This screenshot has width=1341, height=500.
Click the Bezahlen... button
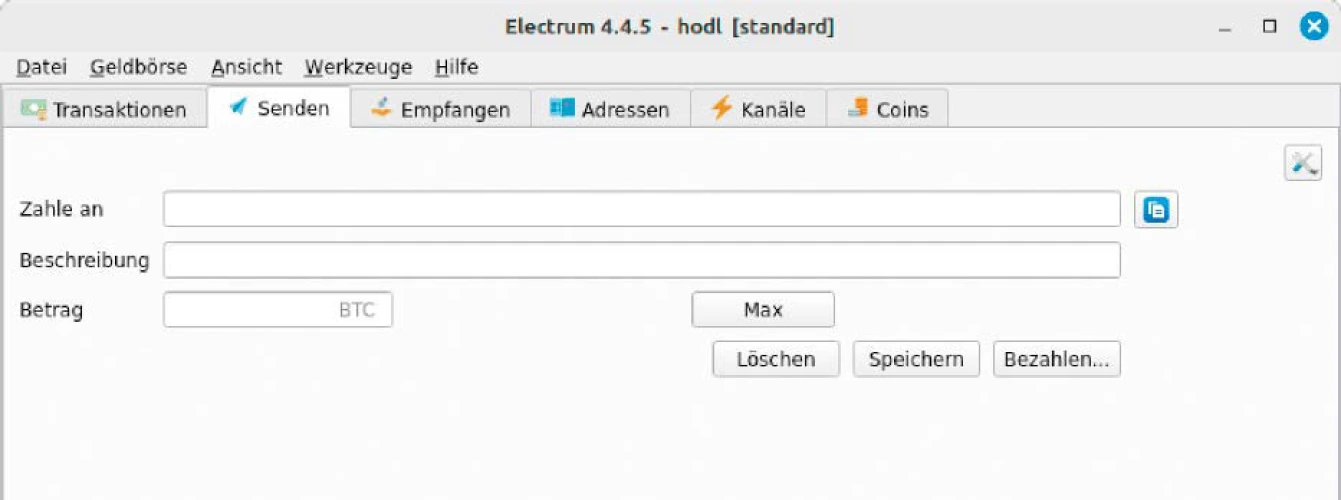(1056, 359)
